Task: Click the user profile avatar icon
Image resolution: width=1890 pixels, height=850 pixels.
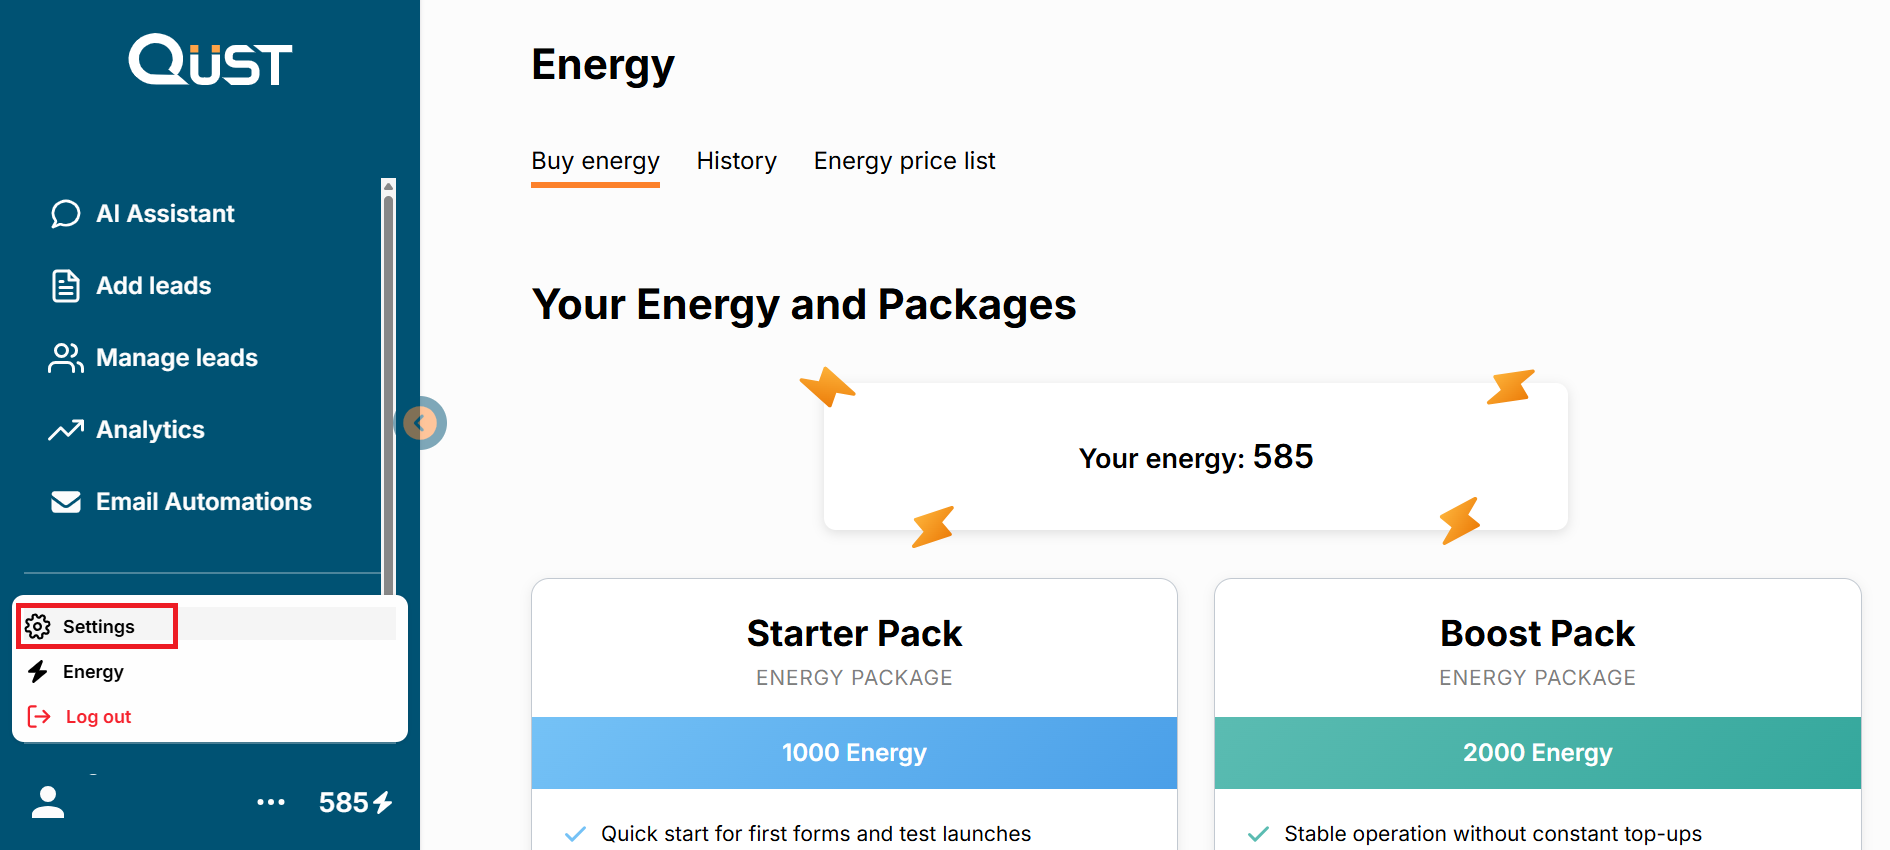Action: point(48,802)
